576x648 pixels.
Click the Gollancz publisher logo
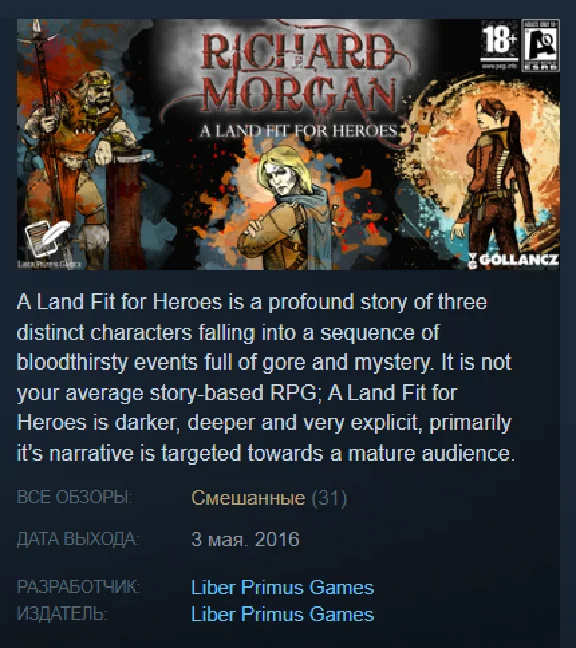[x=514, y=260]
